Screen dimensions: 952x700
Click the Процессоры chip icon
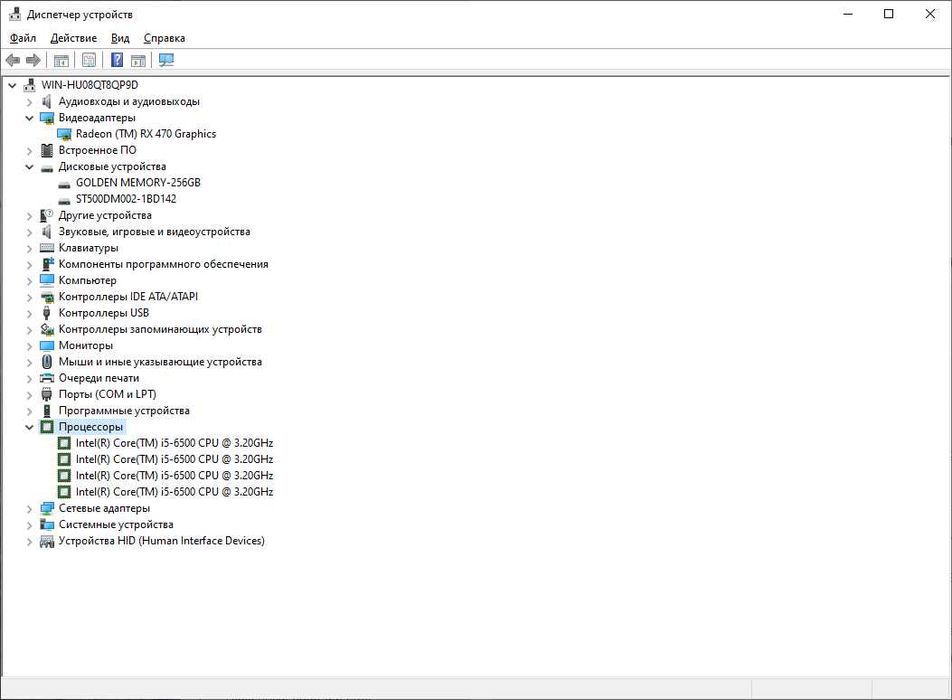[x=47, y=427]
